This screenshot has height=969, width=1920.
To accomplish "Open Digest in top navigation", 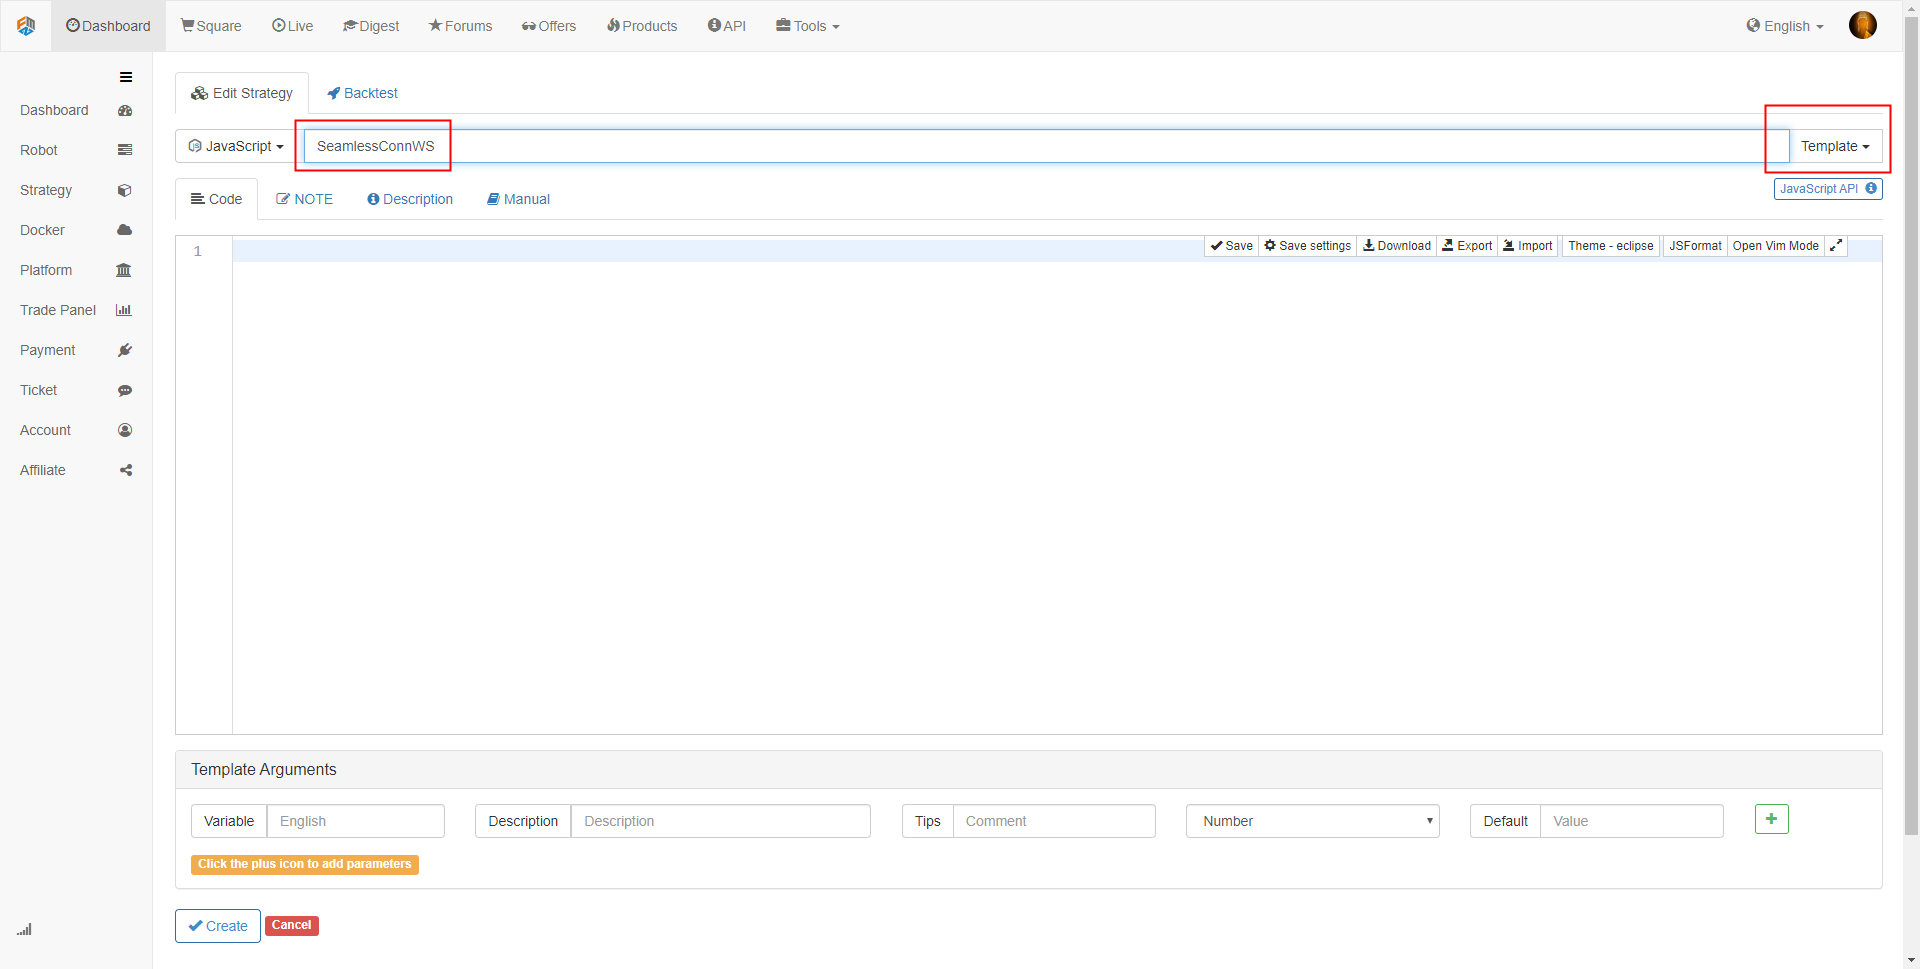I will click(371, 26).
